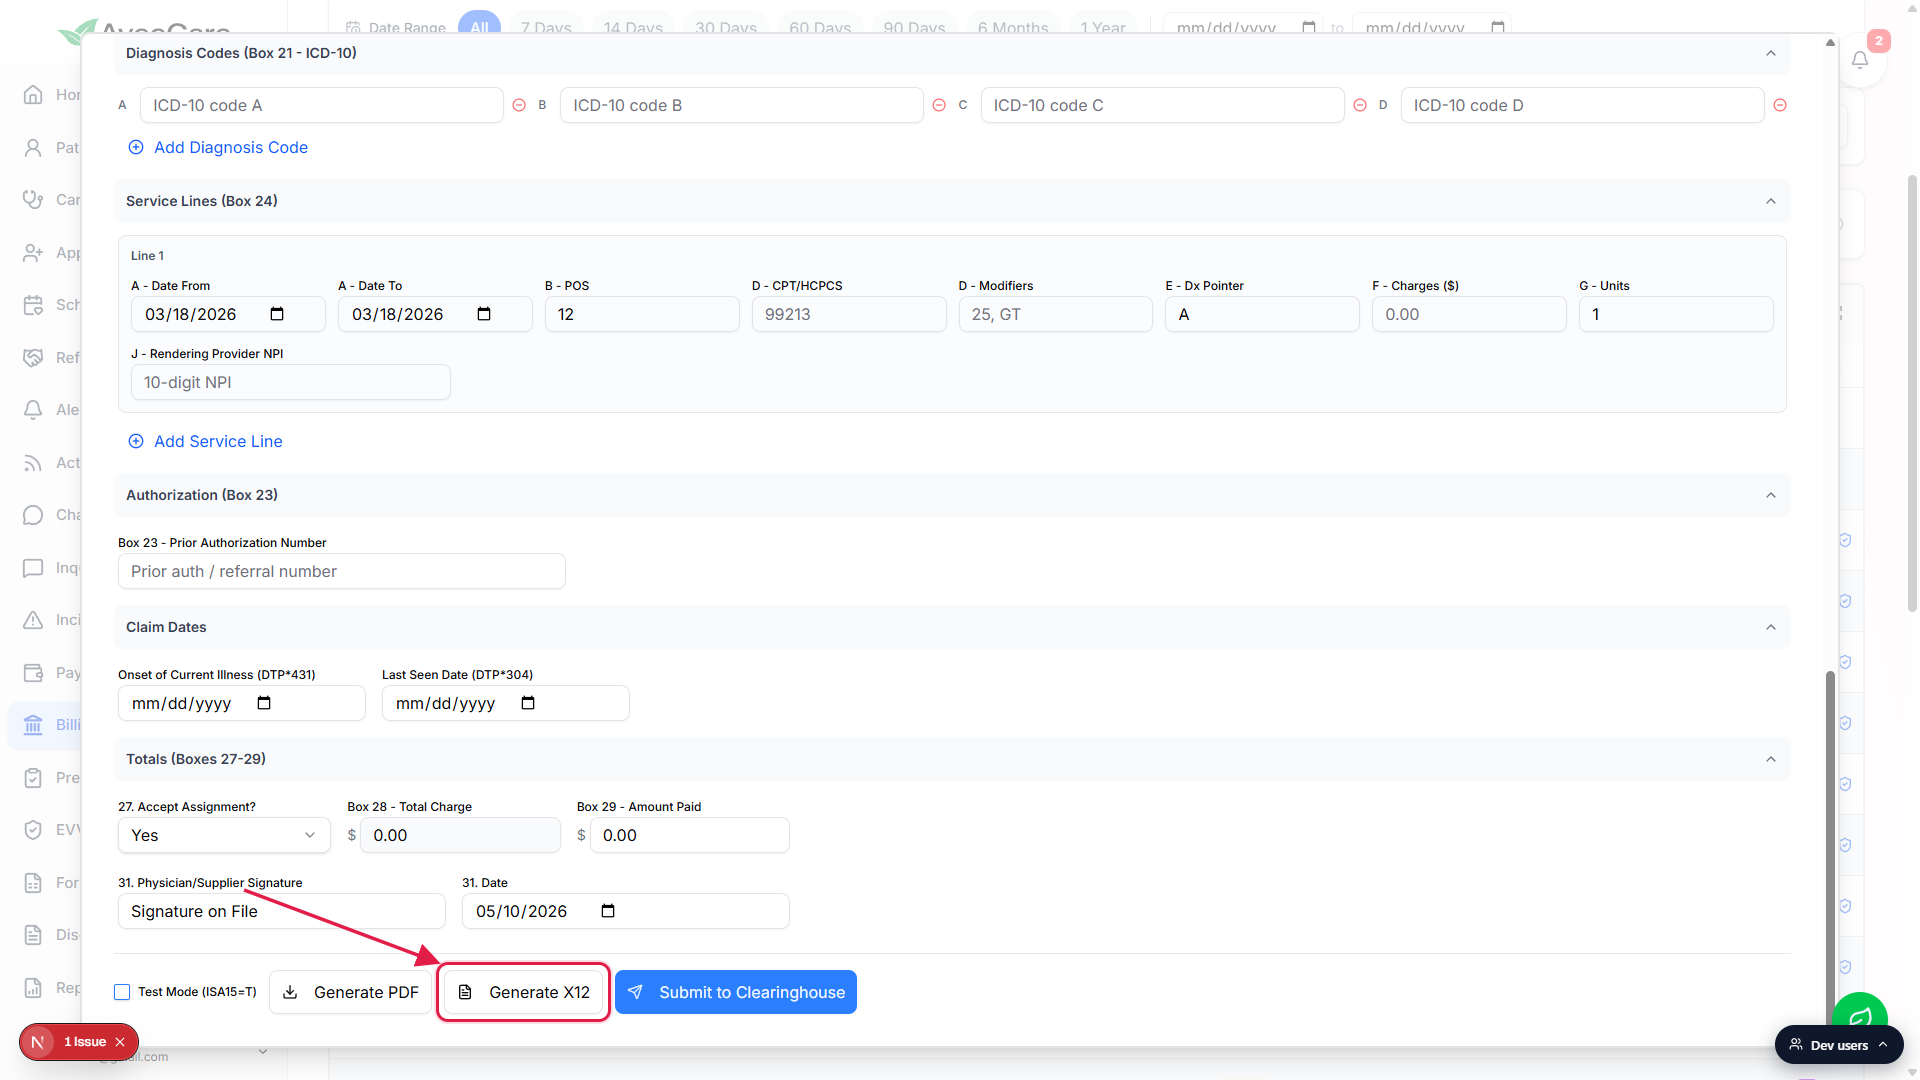The height and width of the screenshot is (1080, 1920).
Task: Select the 7 Days range tab
Action: coord(546,26)
